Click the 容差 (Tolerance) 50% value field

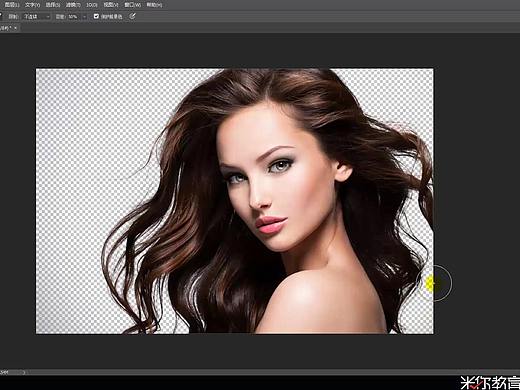(x=73, y=16)
